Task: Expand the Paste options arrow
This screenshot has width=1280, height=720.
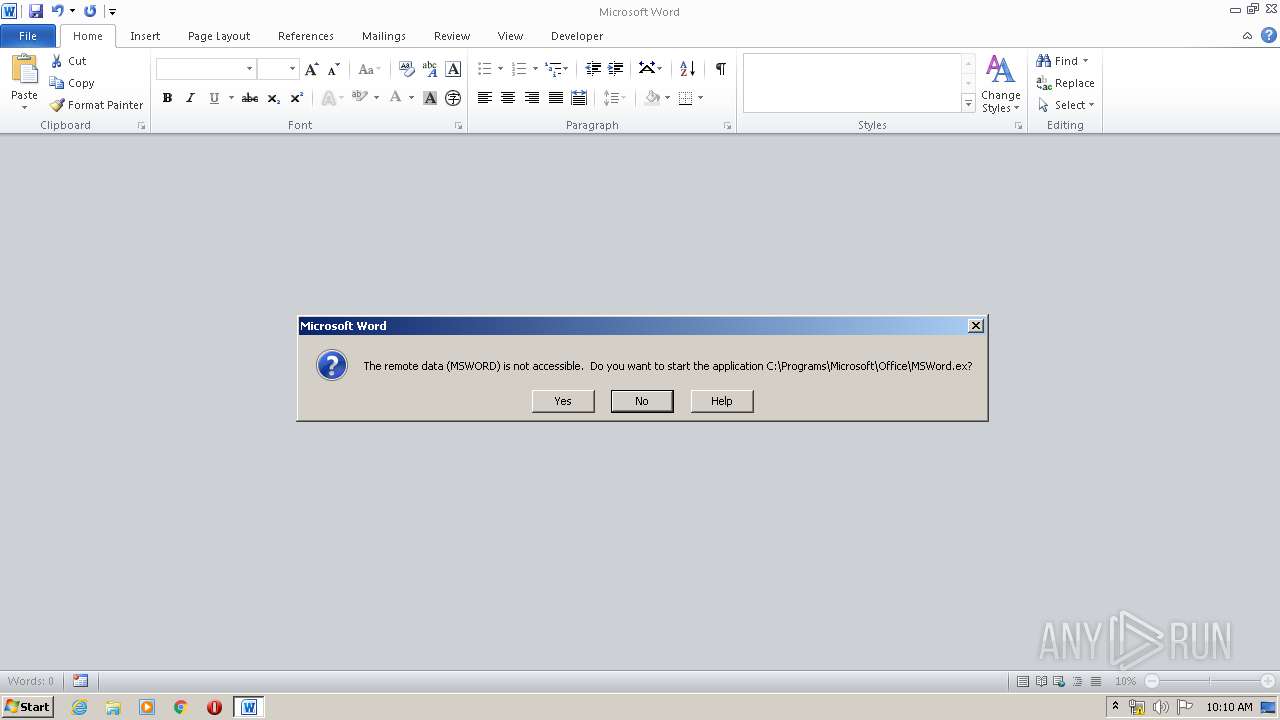Action: tap(24, 107)
